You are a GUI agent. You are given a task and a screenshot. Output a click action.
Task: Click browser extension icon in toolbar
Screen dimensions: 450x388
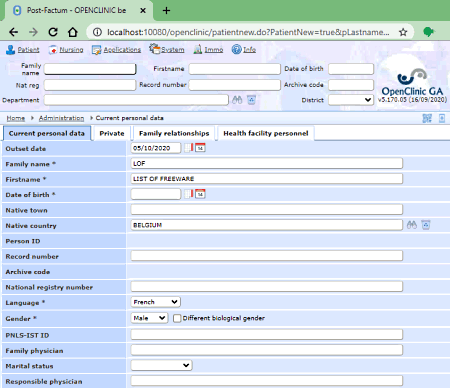point(428,32)
